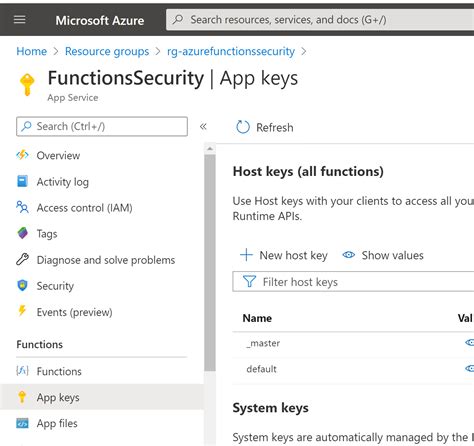Click the search magnifier icon in top bar
The width and height of the screenshot is (474, 446).
[178, 19]
